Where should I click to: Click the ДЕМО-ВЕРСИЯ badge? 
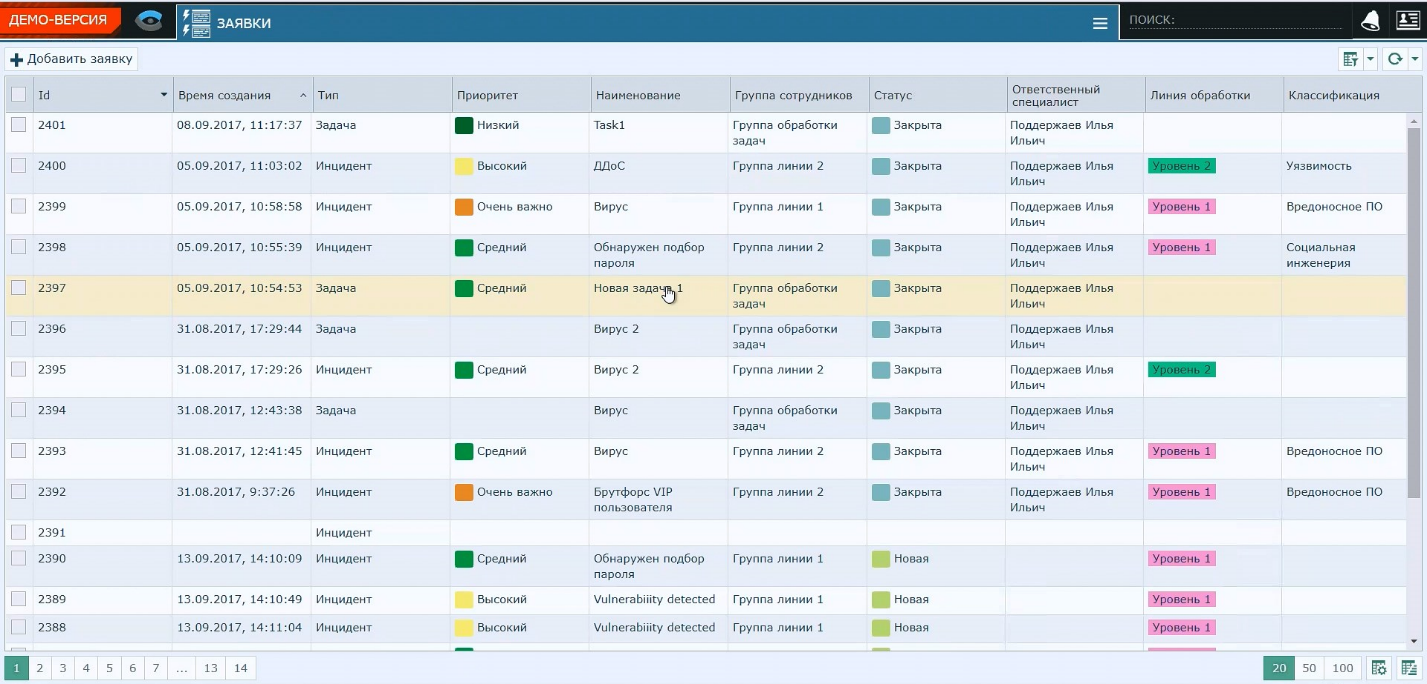click(58, 20)
